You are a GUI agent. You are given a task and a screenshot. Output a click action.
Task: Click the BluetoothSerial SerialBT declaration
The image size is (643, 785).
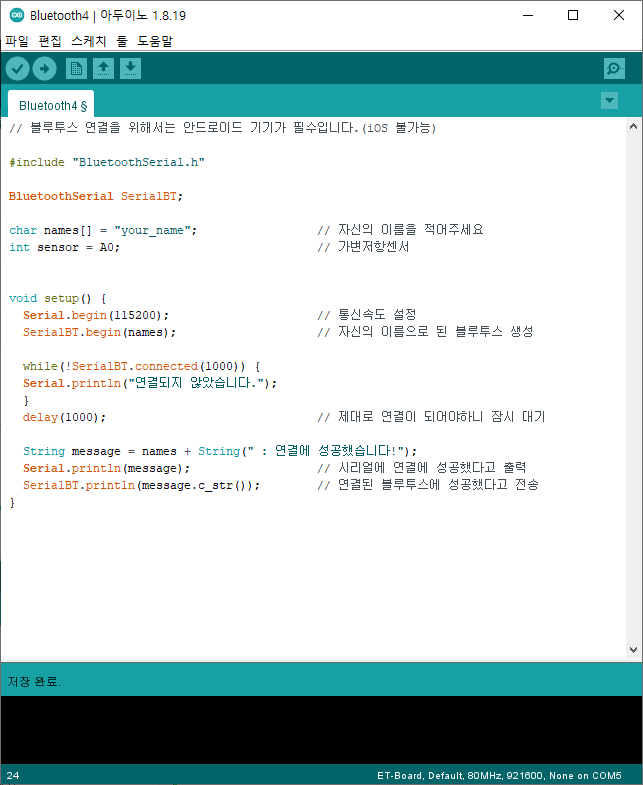96,196
